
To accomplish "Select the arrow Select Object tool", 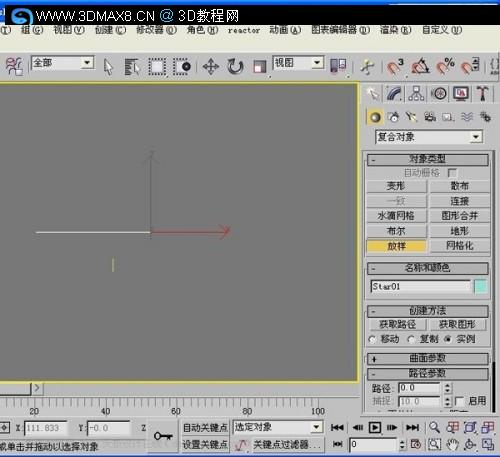I will tap(108, 67).
